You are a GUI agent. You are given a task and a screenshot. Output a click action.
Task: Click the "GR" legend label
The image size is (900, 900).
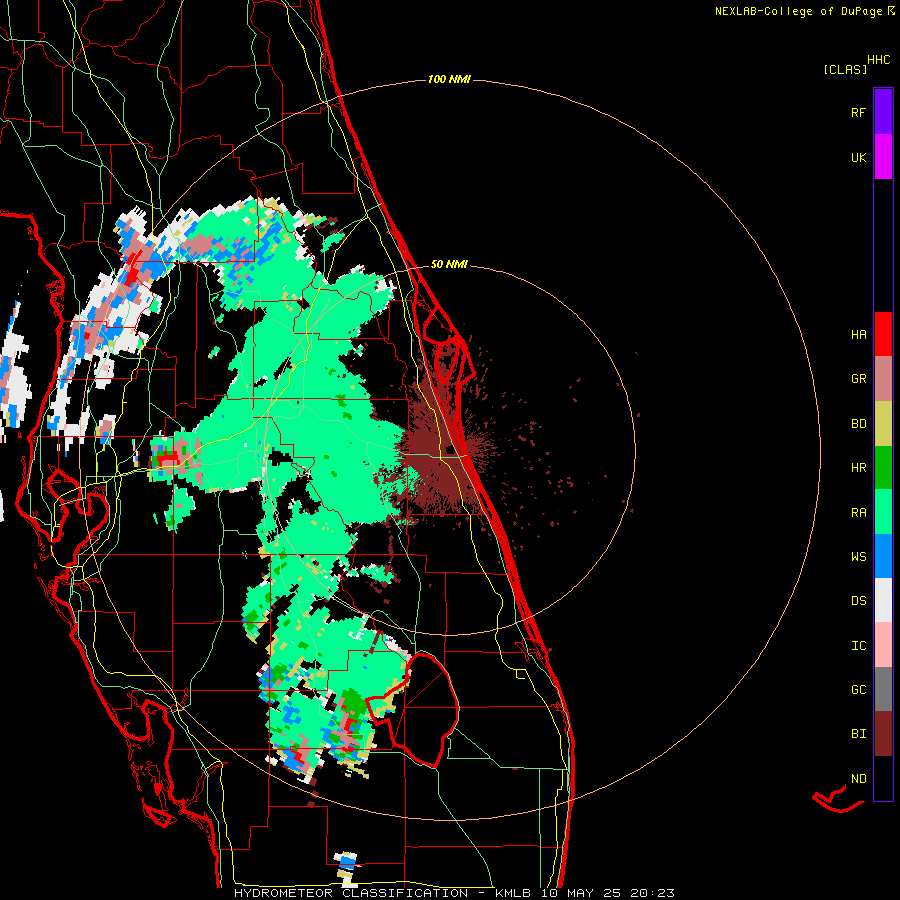(x=858, y=379)
